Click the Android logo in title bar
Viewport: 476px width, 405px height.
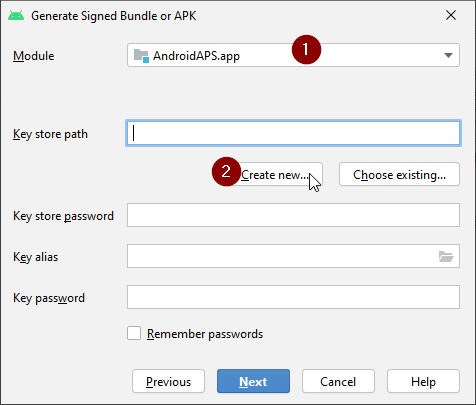click(x=16, y=16)
